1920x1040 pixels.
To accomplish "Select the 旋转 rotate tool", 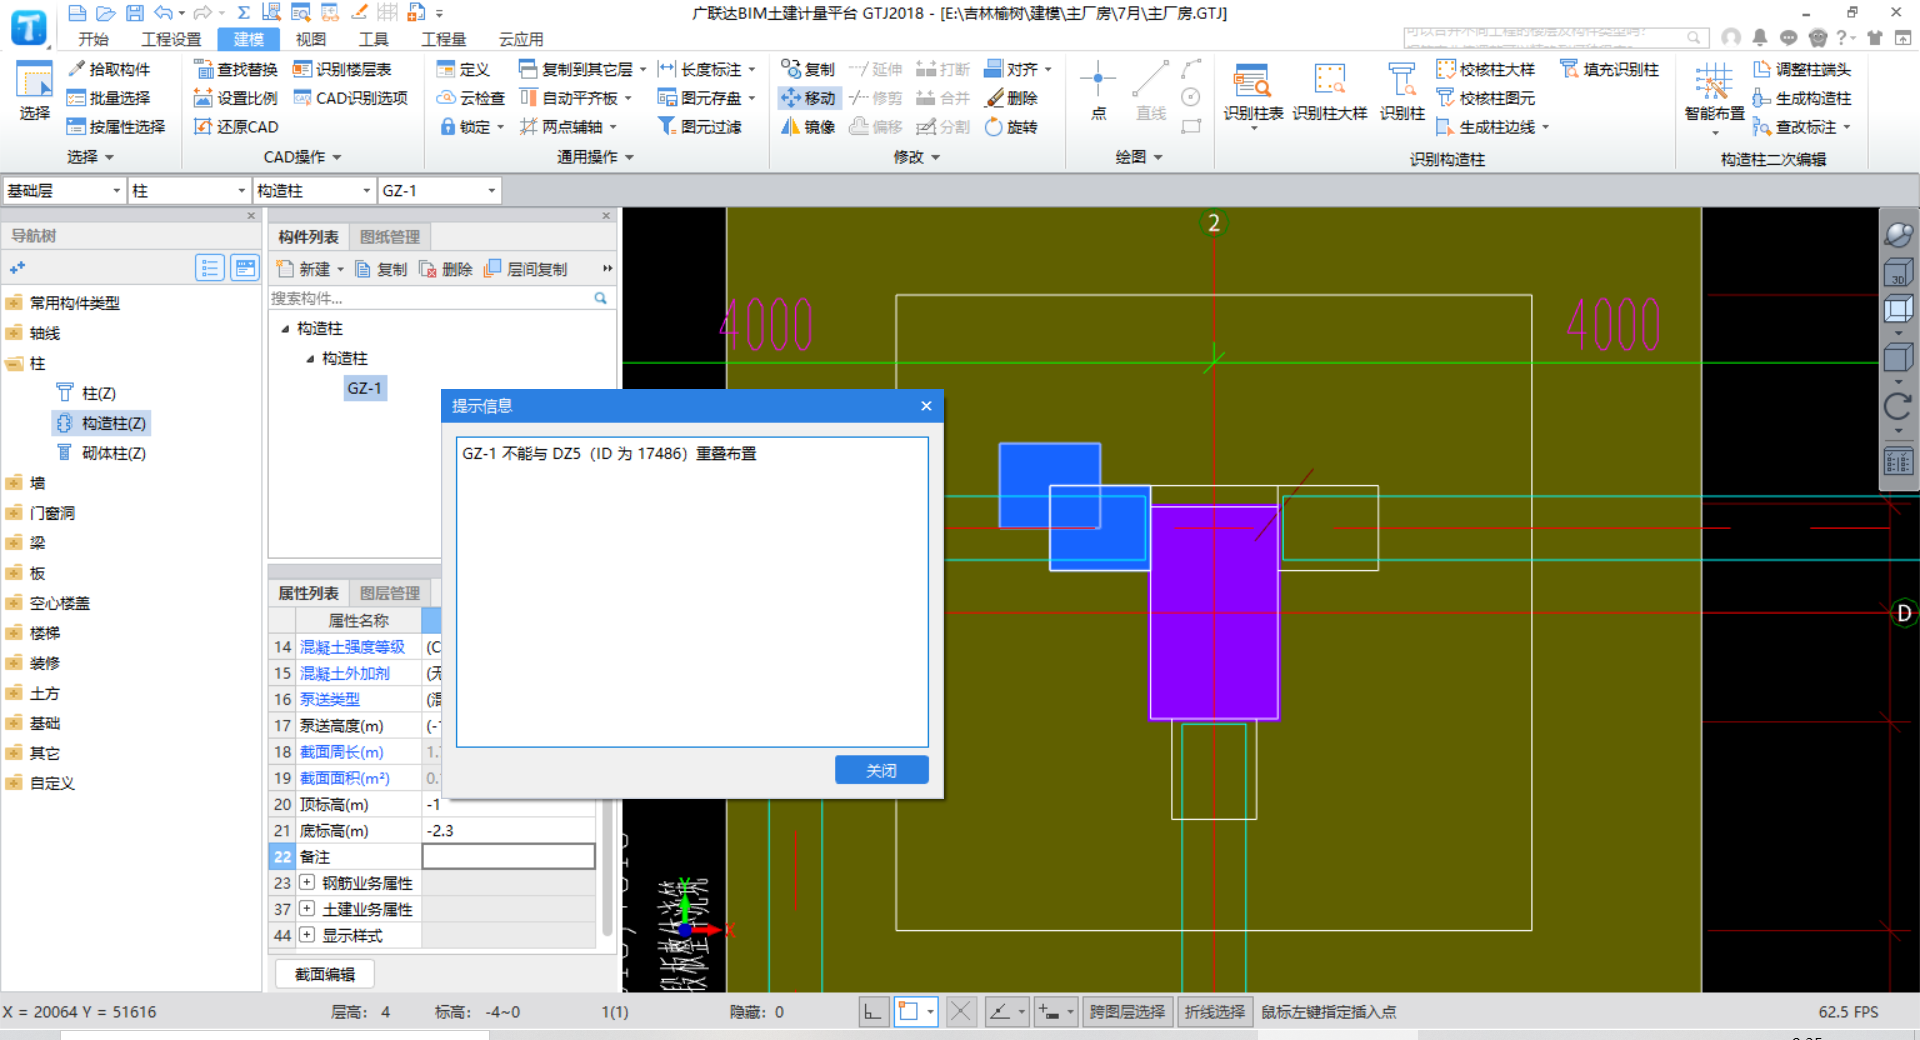I will (1011, 127).
